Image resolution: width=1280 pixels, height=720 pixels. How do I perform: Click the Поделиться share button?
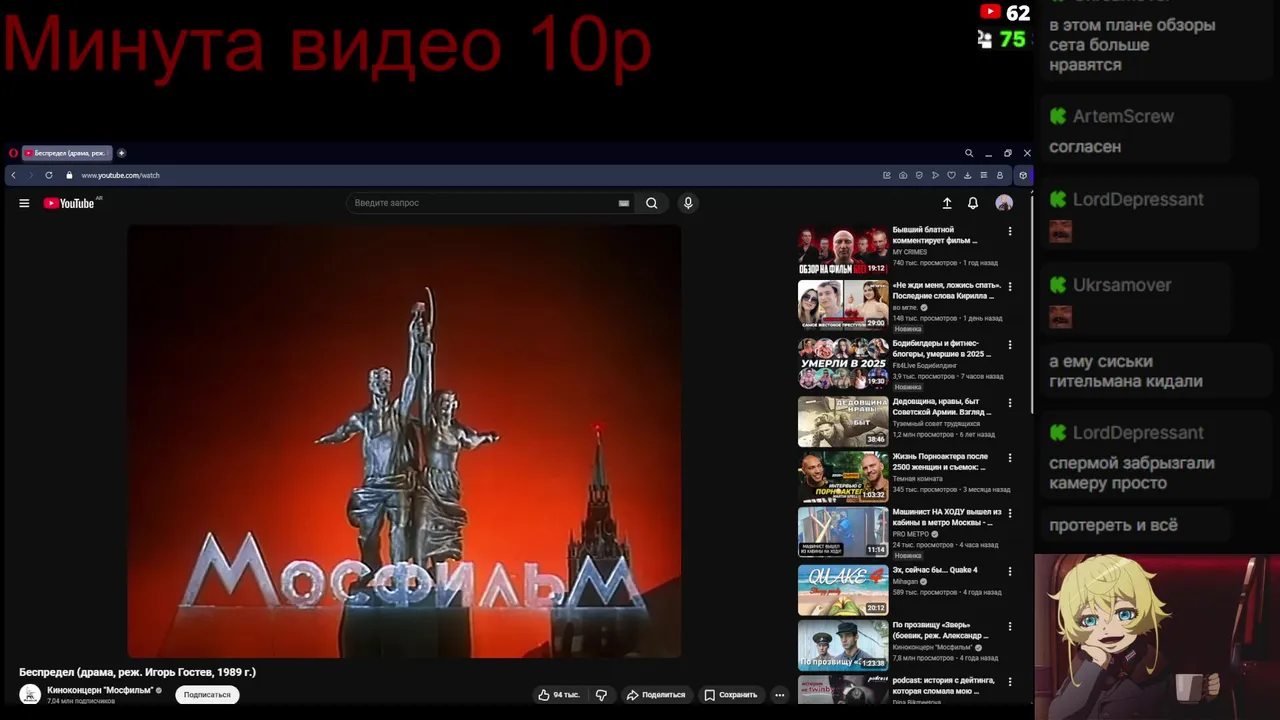(656, 695)
